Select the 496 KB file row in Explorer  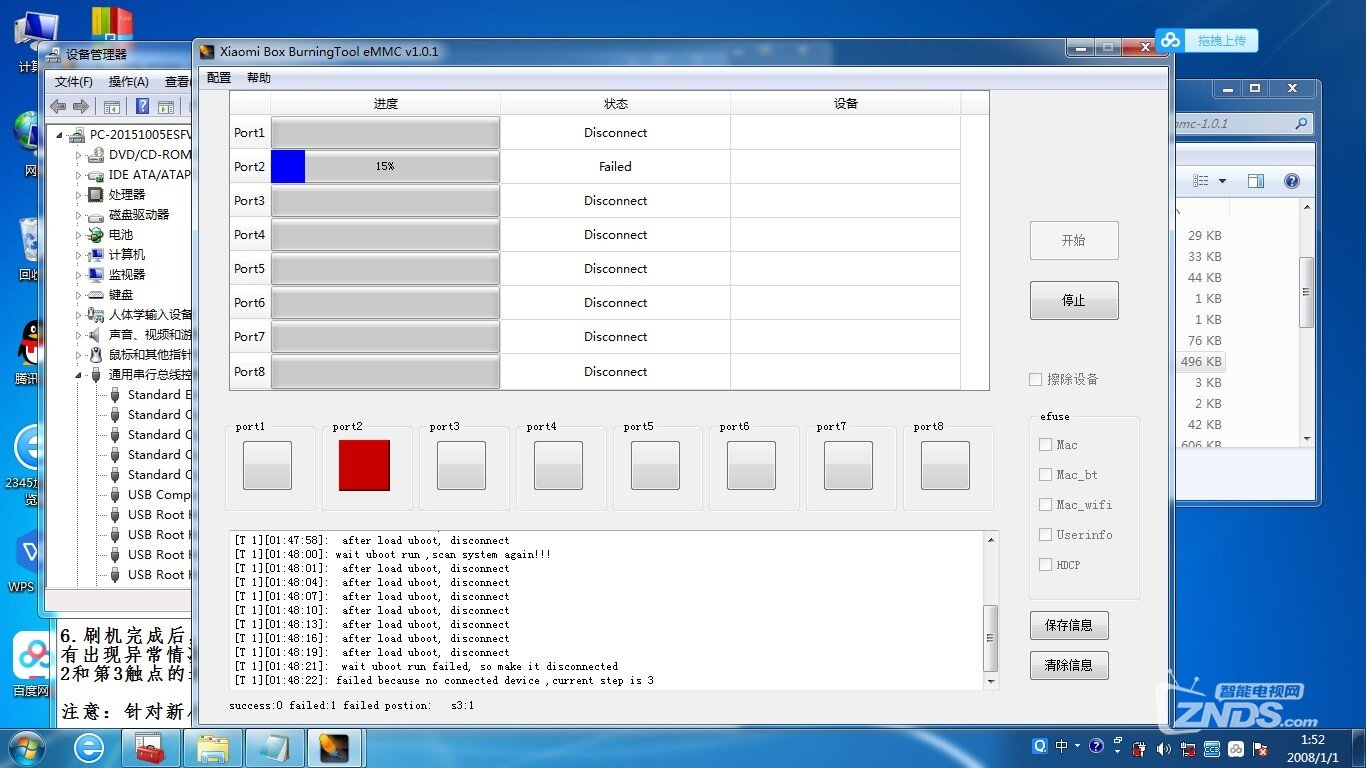(1200, 361)
